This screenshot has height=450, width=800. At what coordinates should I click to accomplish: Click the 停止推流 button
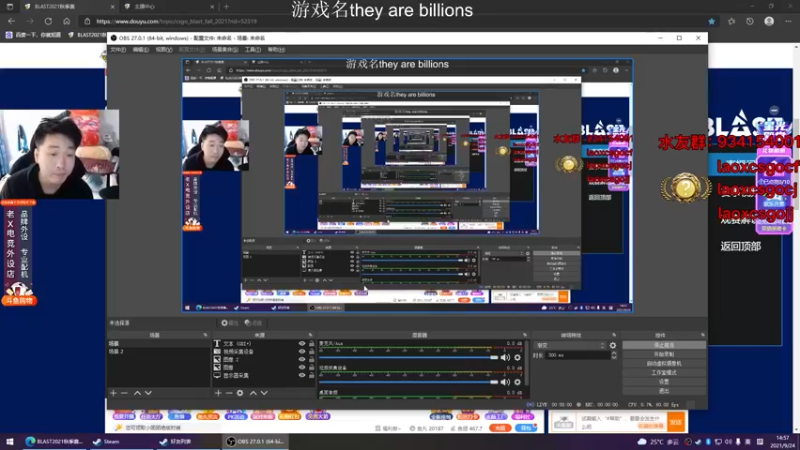tap(664, 345)
